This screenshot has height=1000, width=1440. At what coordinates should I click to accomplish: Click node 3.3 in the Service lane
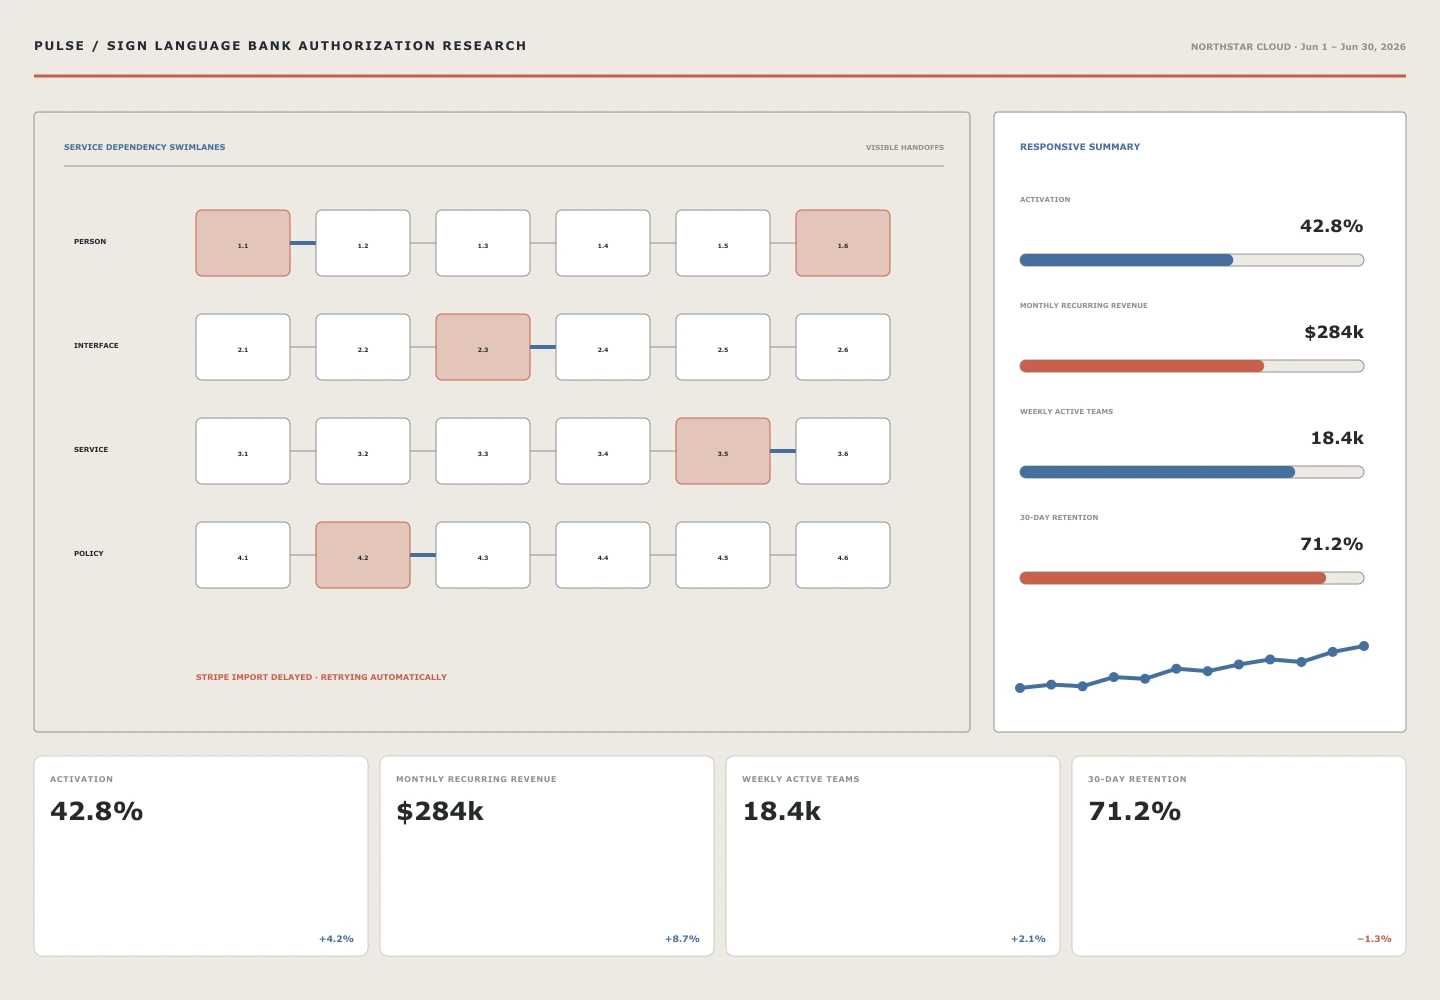pyautogui.click(x=483, y=451)
